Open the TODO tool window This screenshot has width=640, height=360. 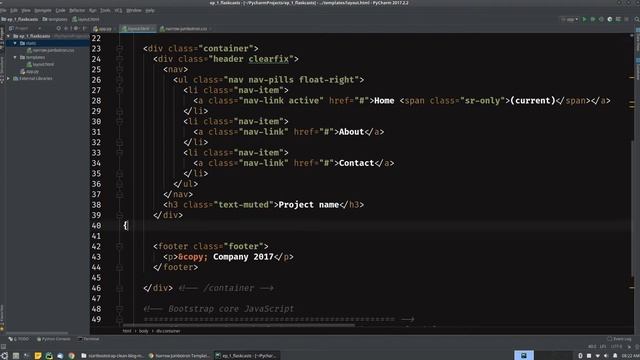[x=19, y=339]
